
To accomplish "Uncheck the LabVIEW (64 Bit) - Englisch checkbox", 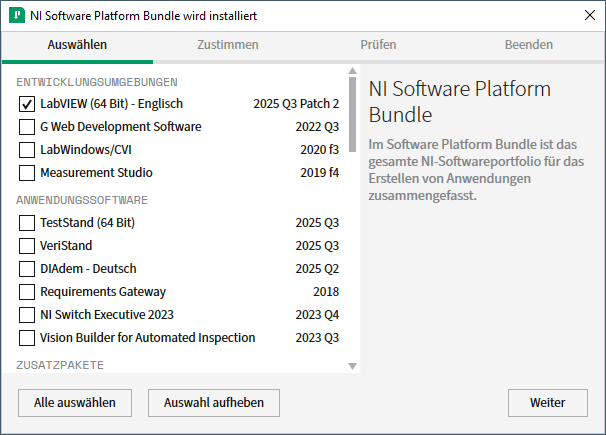I will pyautogui.click(x=27, y=104).
